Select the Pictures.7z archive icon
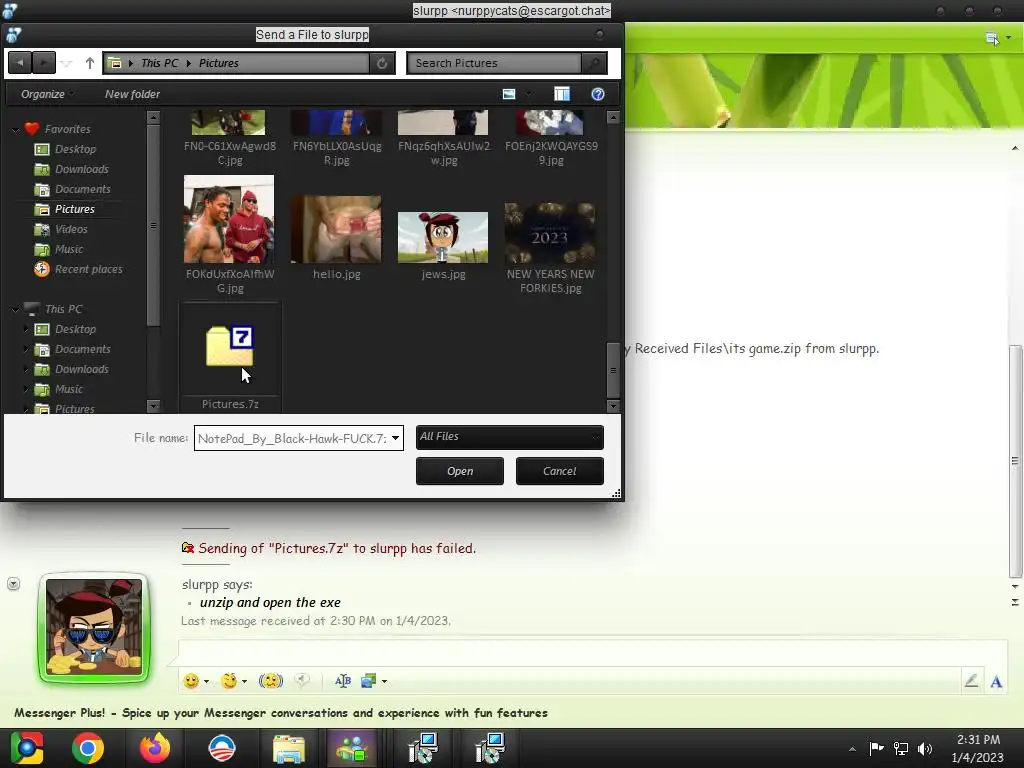The height and width of the screenshot is (768, 1024). [230, 346]
